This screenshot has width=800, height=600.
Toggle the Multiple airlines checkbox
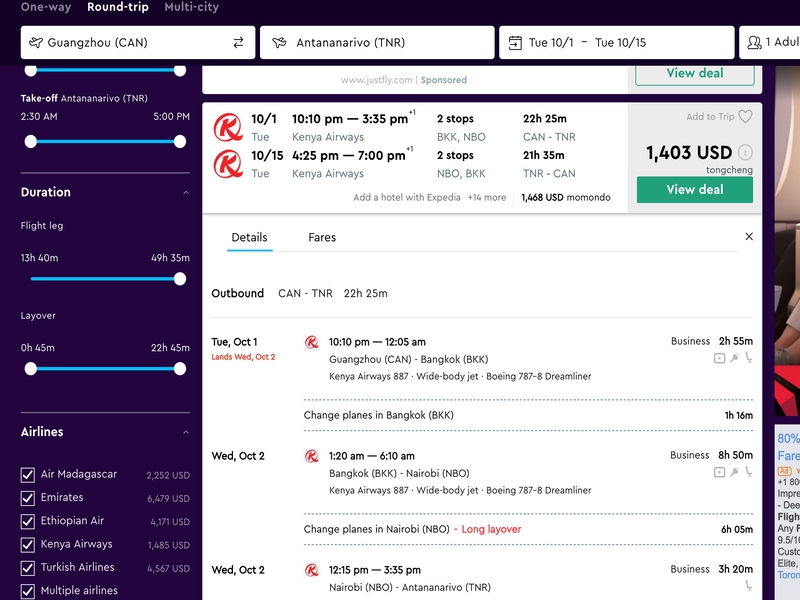pos(28,591)
